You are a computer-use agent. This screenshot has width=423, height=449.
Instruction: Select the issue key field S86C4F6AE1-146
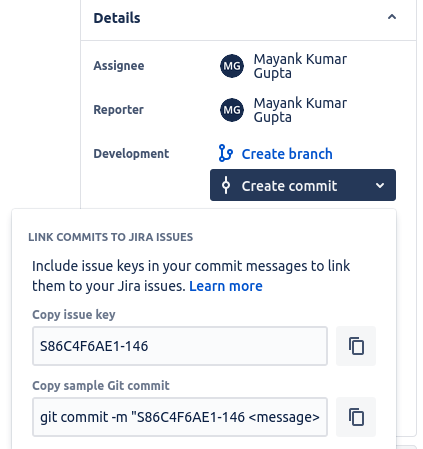point(180,346)
